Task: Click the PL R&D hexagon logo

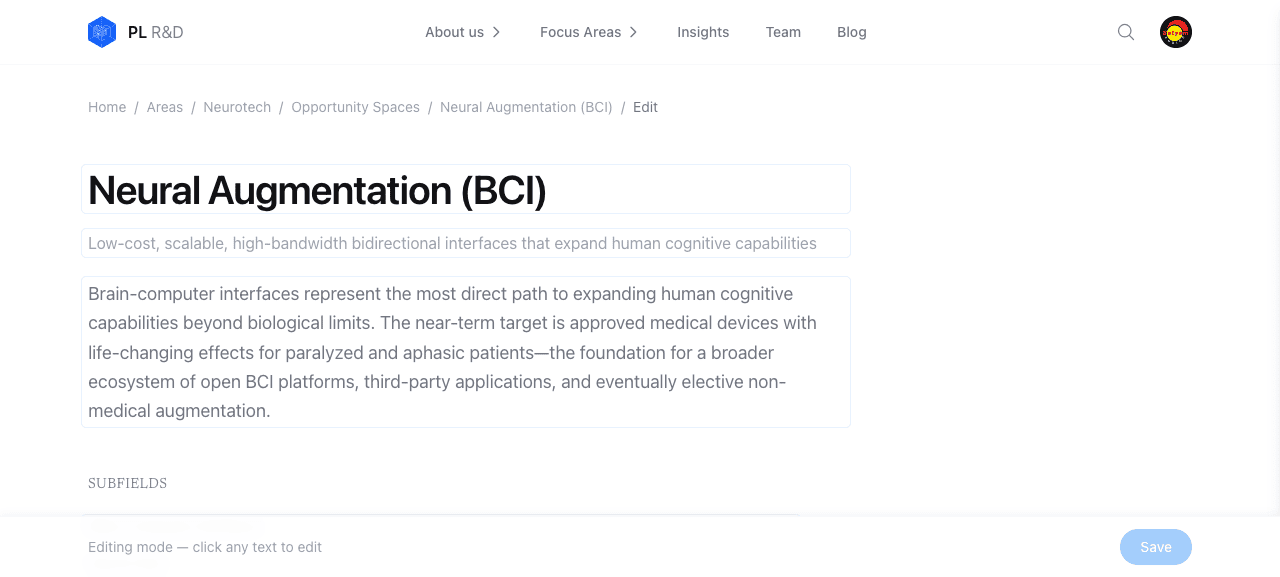Action: pyautogui.click(x=102, y=32)
